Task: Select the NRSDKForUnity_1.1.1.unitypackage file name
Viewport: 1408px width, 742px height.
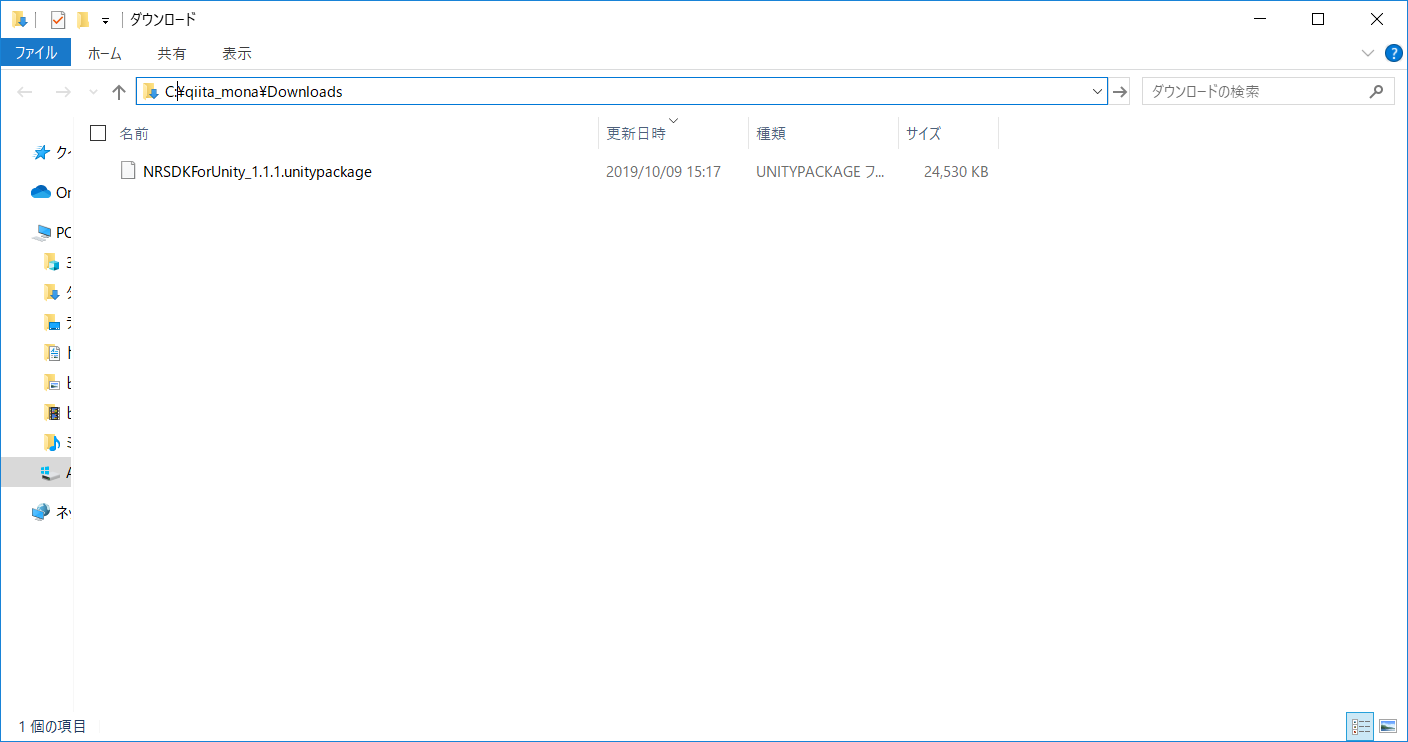Action: [257, 172]
